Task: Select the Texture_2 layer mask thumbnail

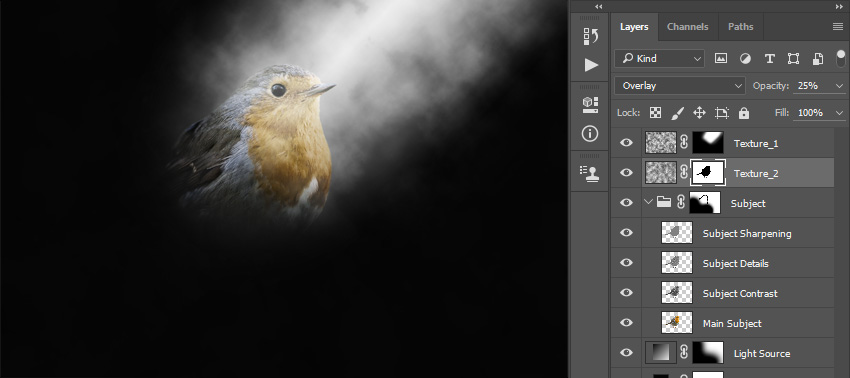Action: [x=708, y=172]
